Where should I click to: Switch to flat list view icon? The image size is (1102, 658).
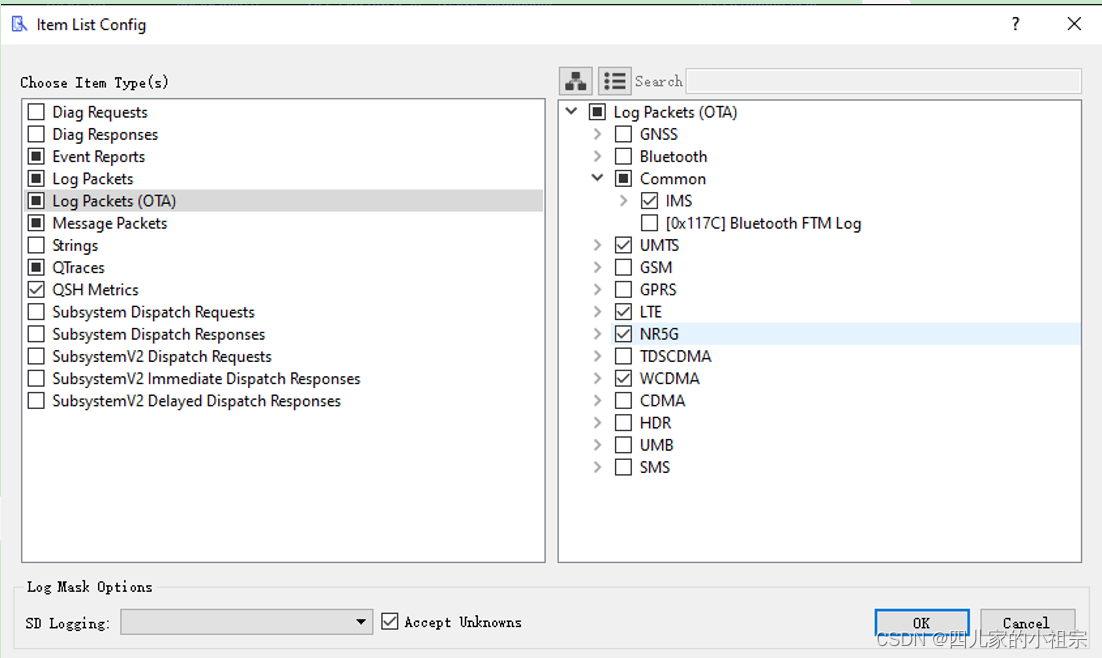[x=614, y=82]
